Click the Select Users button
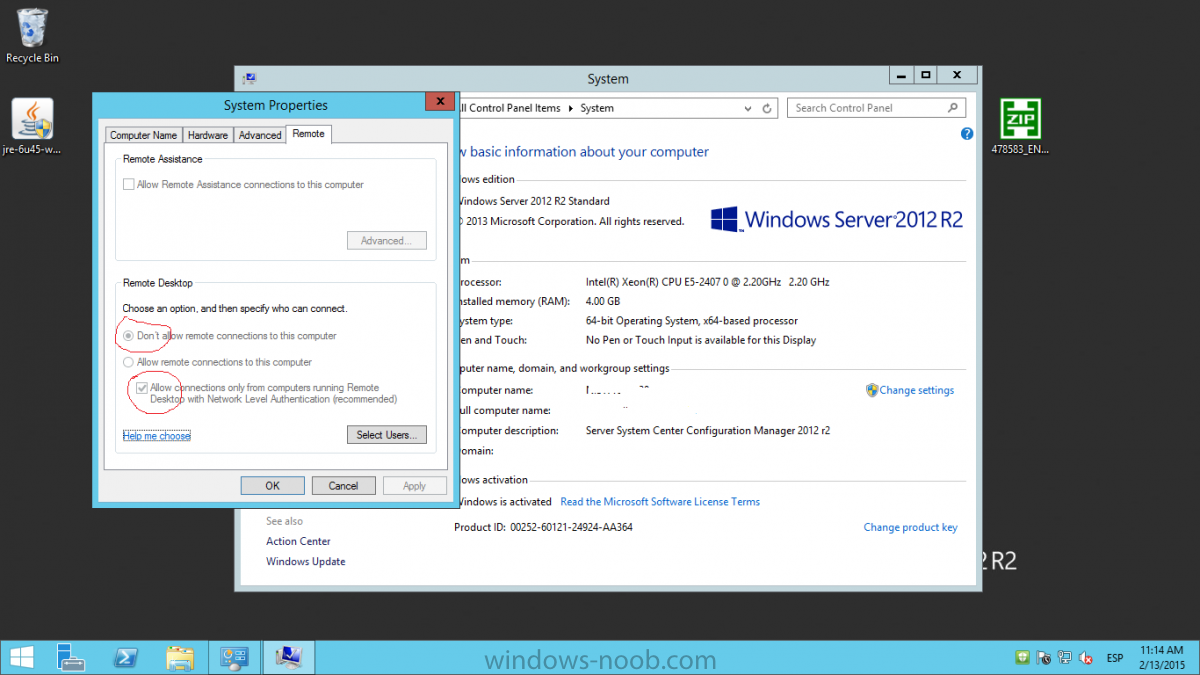 click(x=387, y=435)
